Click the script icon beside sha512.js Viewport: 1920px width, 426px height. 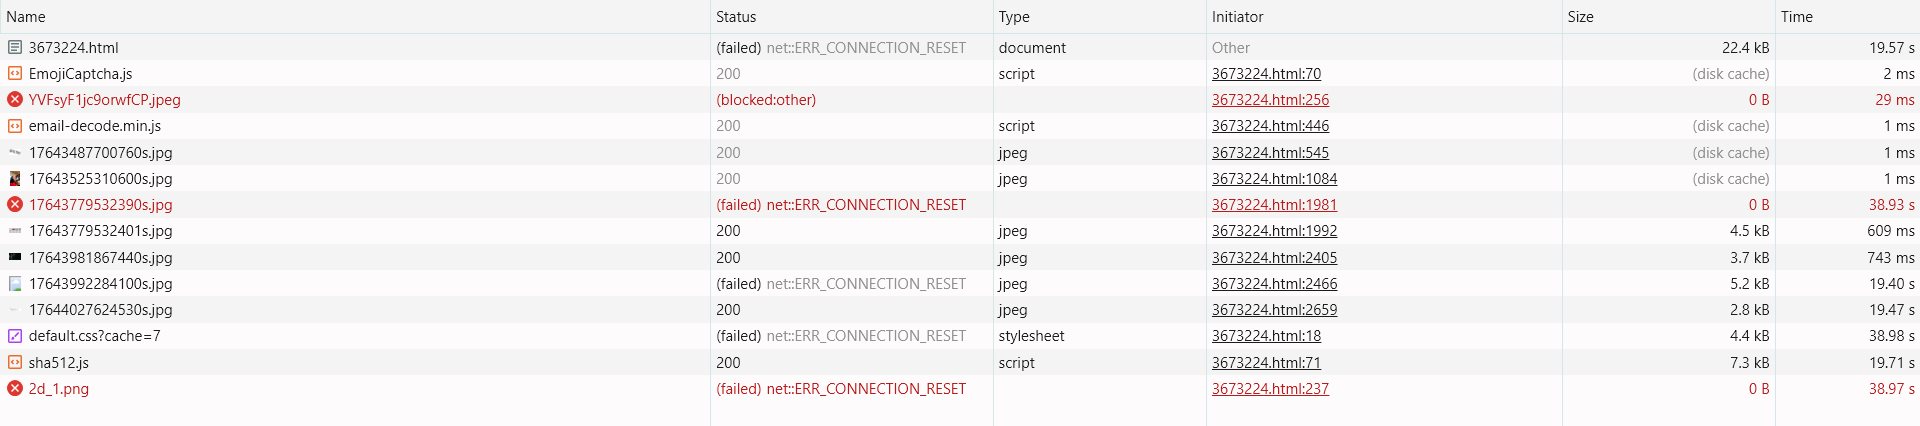[14, 362]
